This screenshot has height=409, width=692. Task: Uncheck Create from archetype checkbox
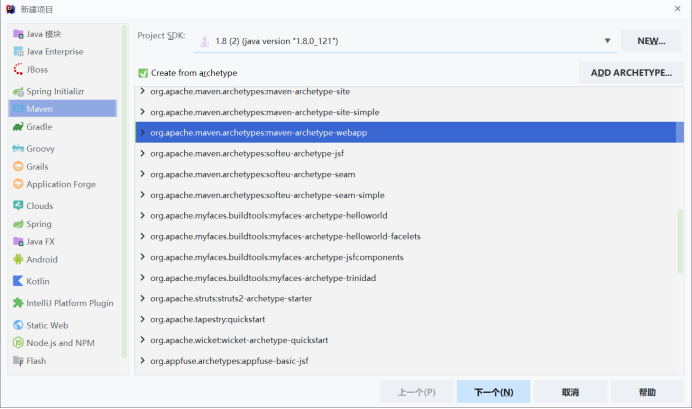click(x=143, y=73)
